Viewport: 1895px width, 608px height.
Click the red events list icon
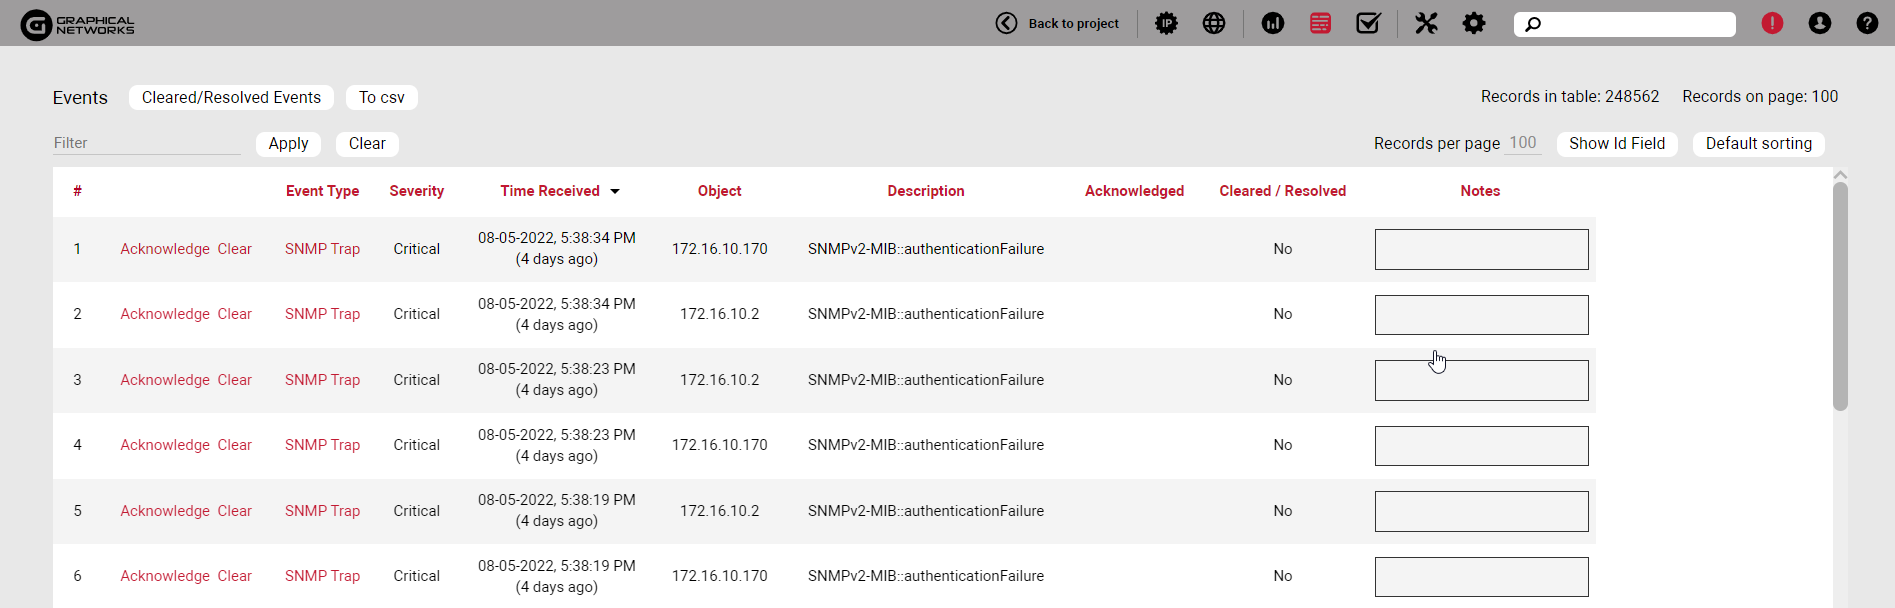pos(1320,23)
